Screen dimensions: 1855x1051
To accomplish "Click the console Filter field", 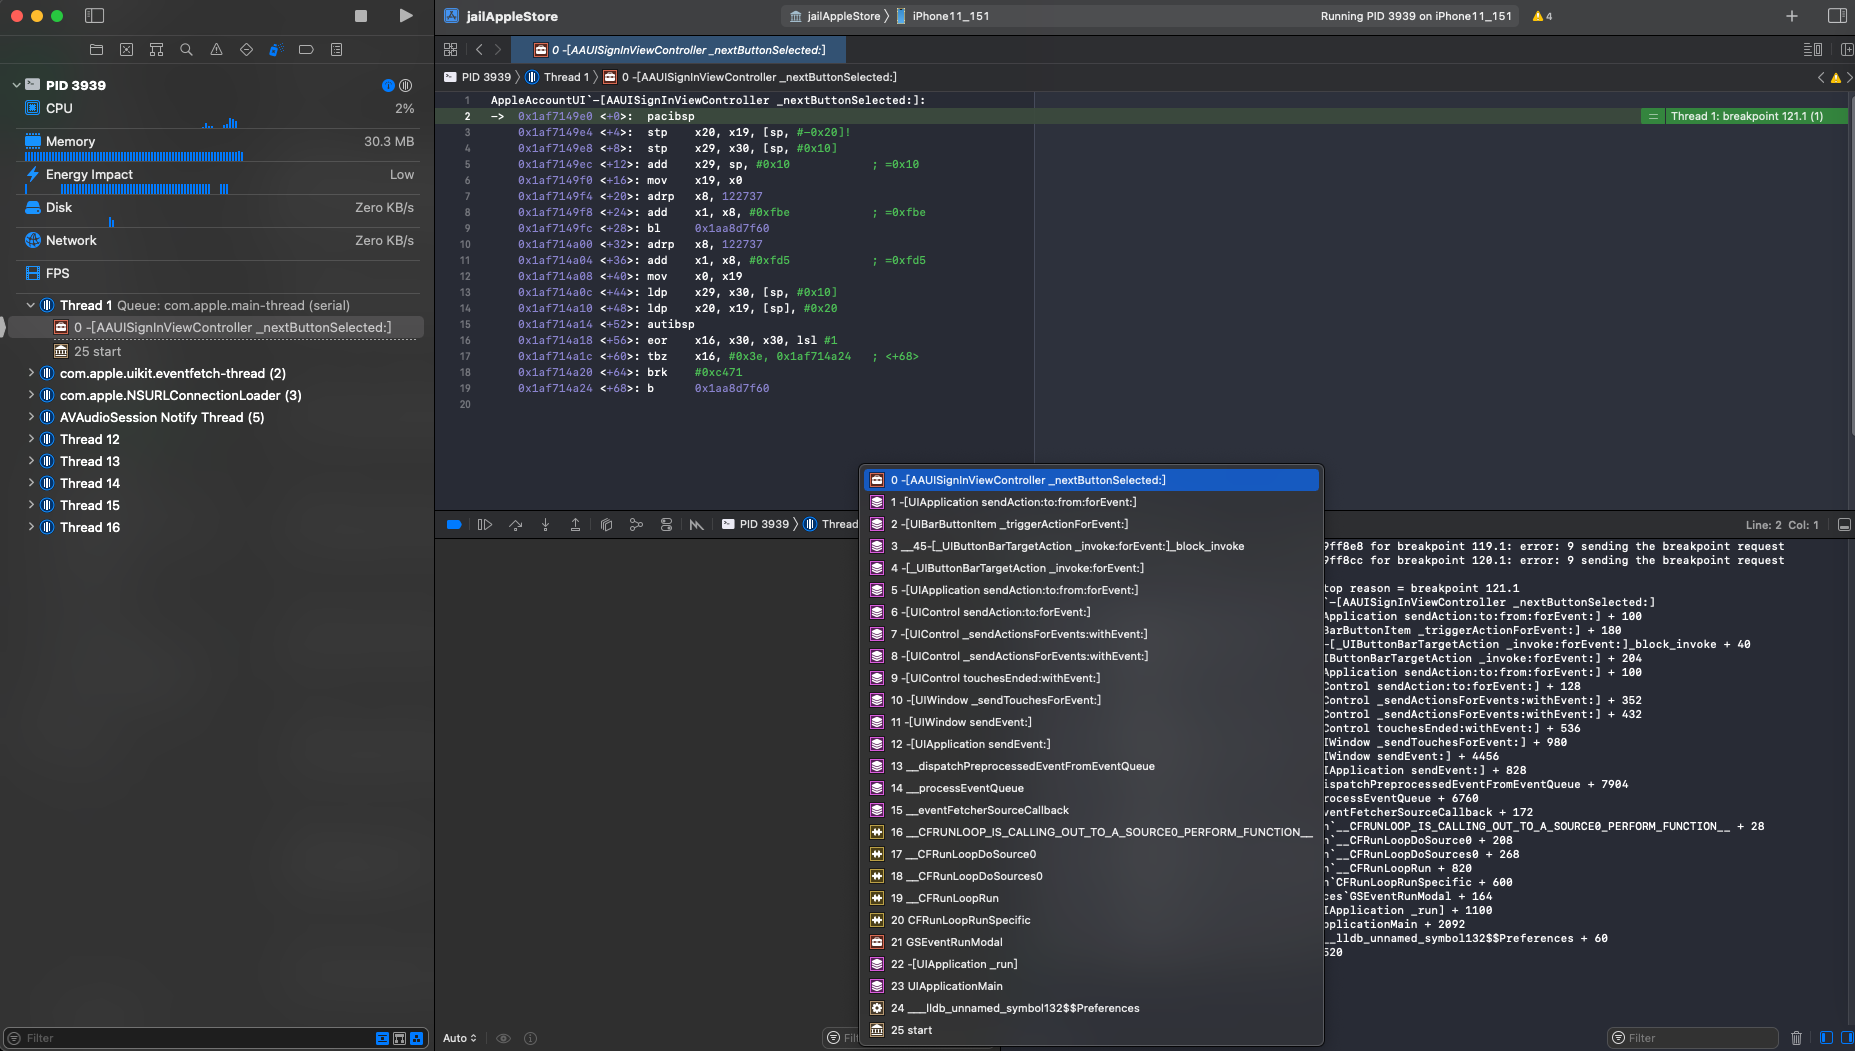I will point(1693,1038).
